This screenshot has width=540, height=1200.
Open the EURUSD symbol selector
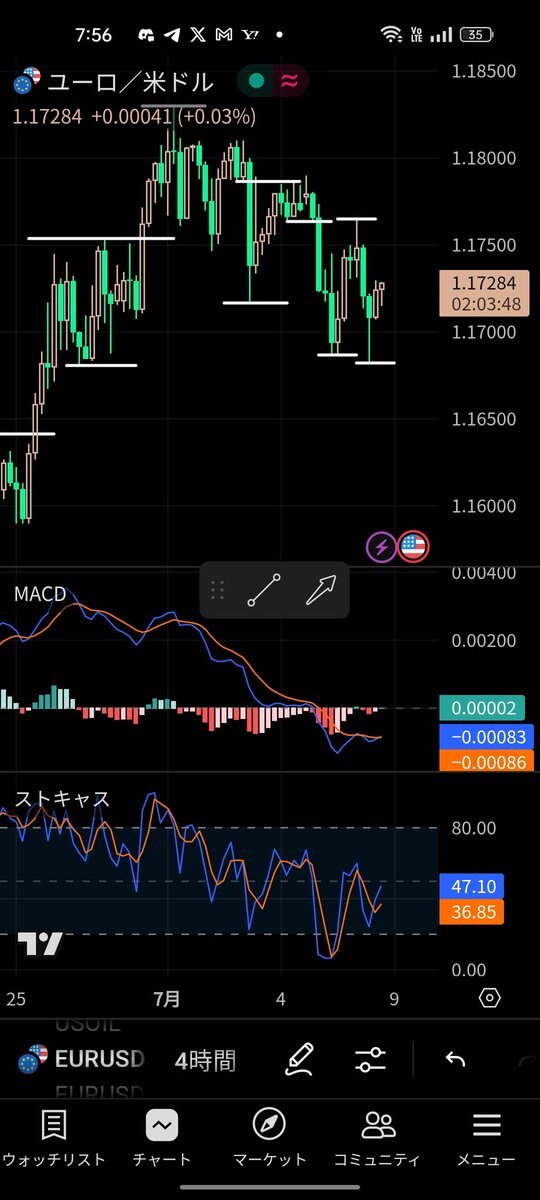pyautogui.click(x=82, y=1059)
